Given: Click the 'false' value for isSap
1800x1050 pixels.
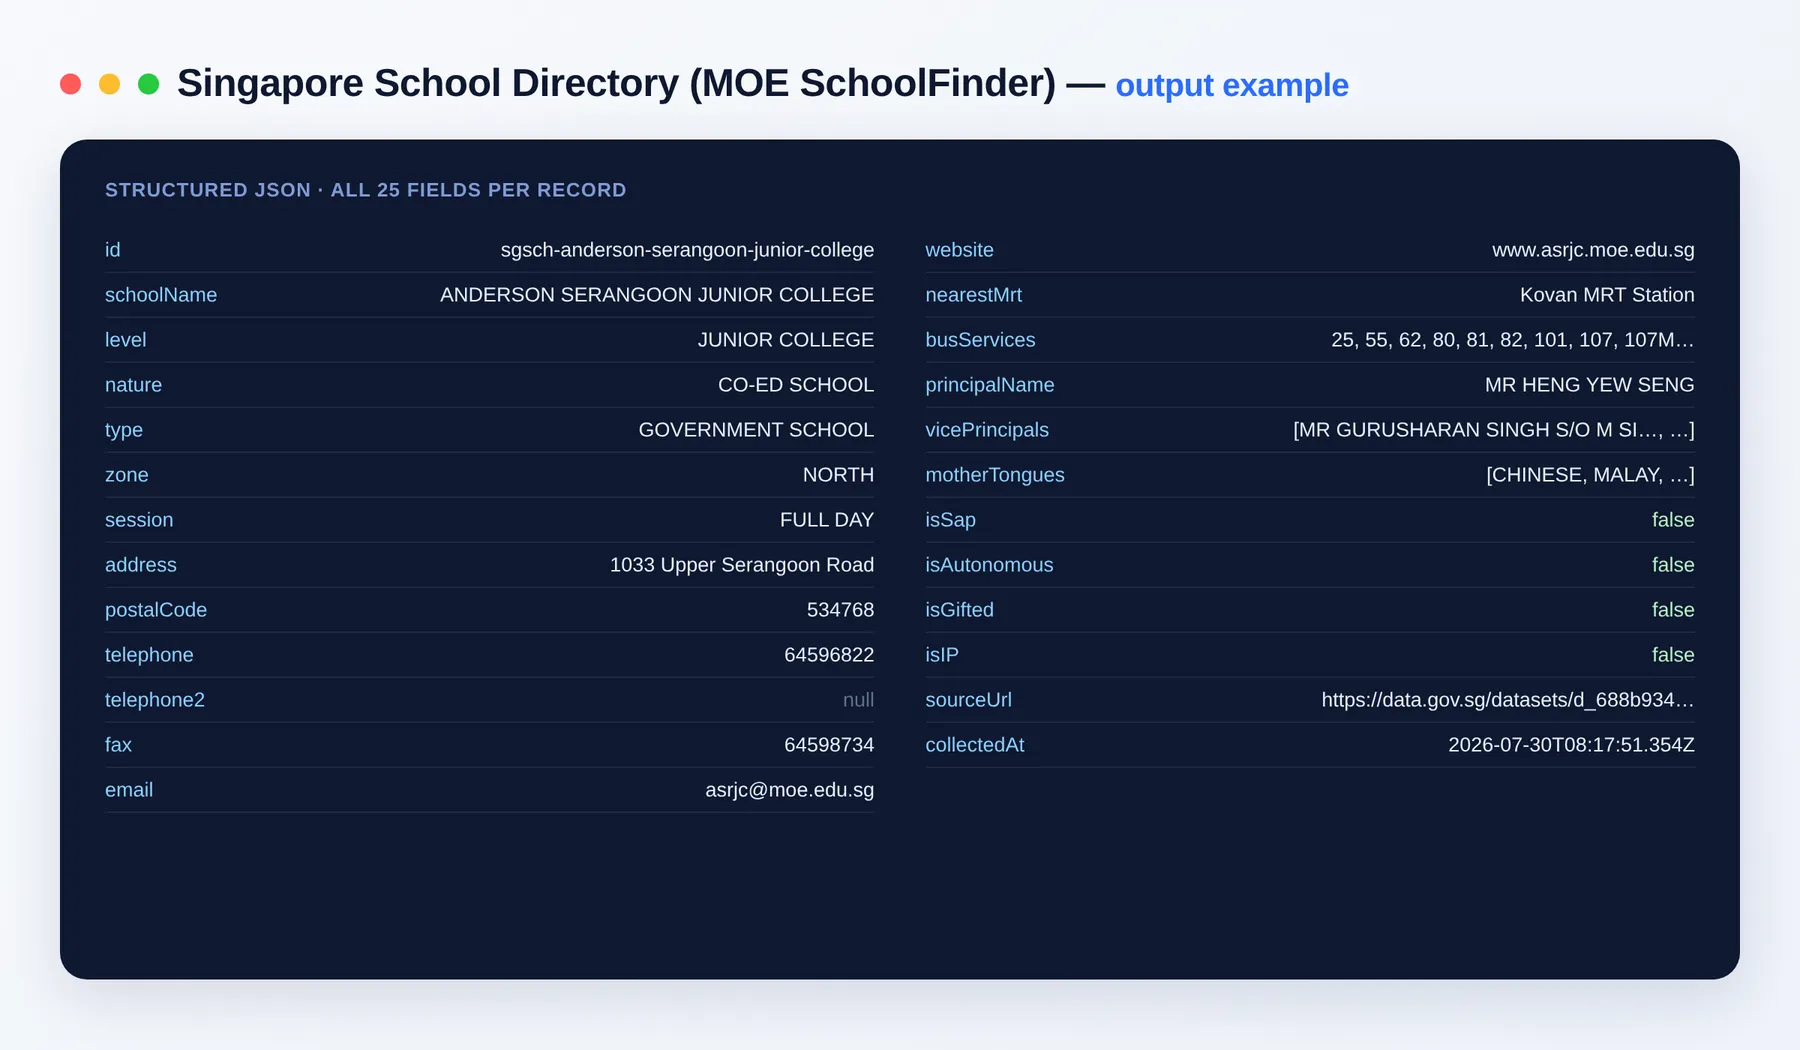Looking at the screenshot, I should point(1673,520).
